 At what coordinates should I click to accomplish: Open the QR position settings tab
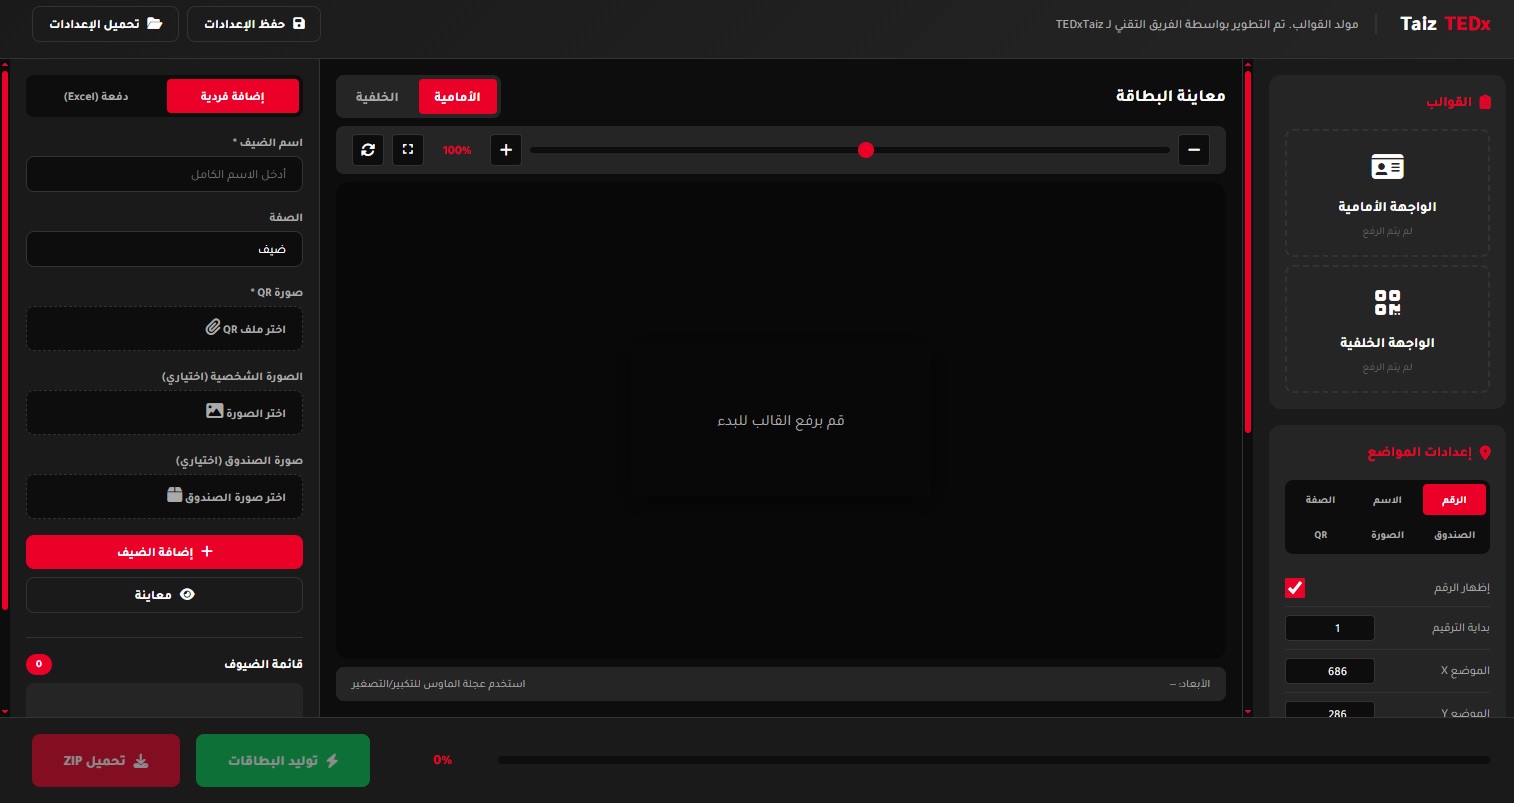(1320, 535)
